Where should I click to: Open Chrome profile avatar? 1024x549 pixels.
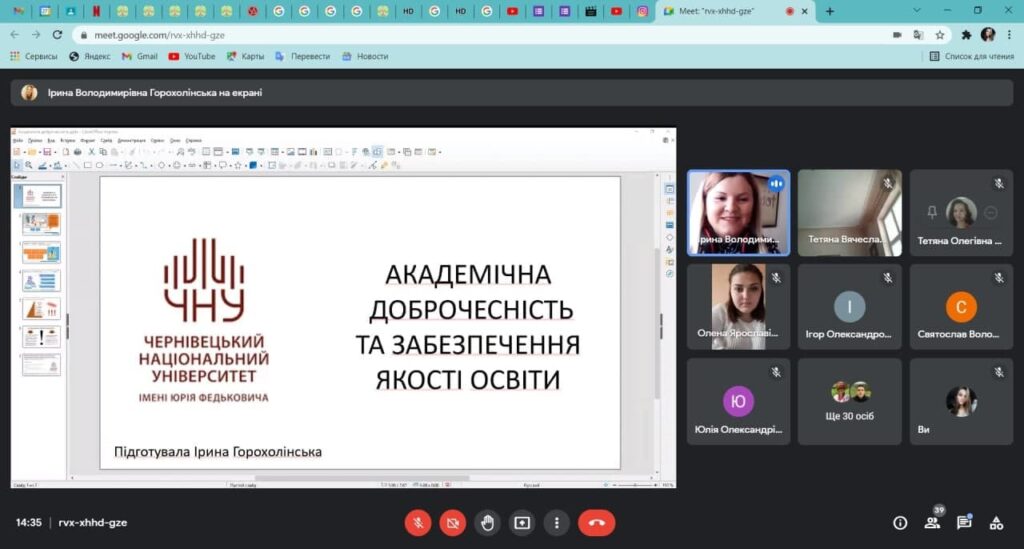987,35
